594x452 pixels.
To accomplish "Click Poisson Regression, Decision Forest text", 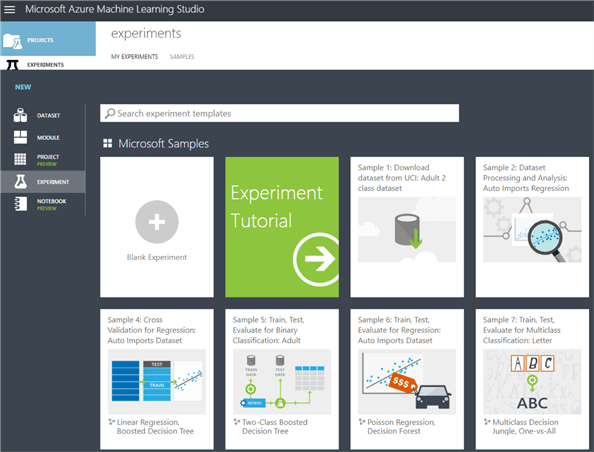I will (x=401, y=427).
